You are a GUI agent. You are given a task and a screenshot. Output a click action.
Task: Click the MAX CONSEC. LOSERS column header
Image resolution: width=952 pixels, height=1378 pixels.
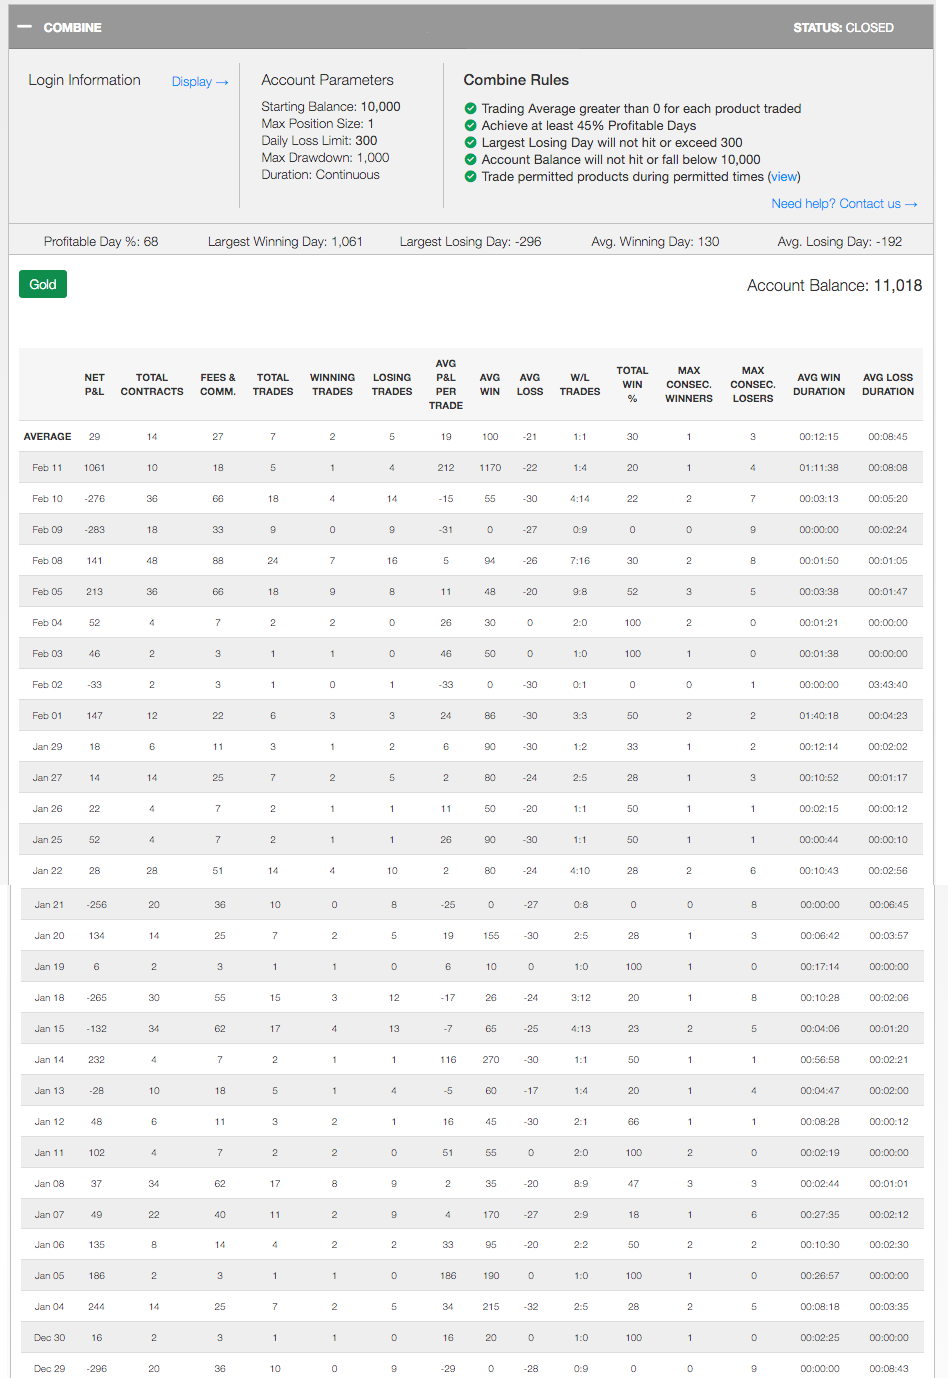tap(753, 385)
